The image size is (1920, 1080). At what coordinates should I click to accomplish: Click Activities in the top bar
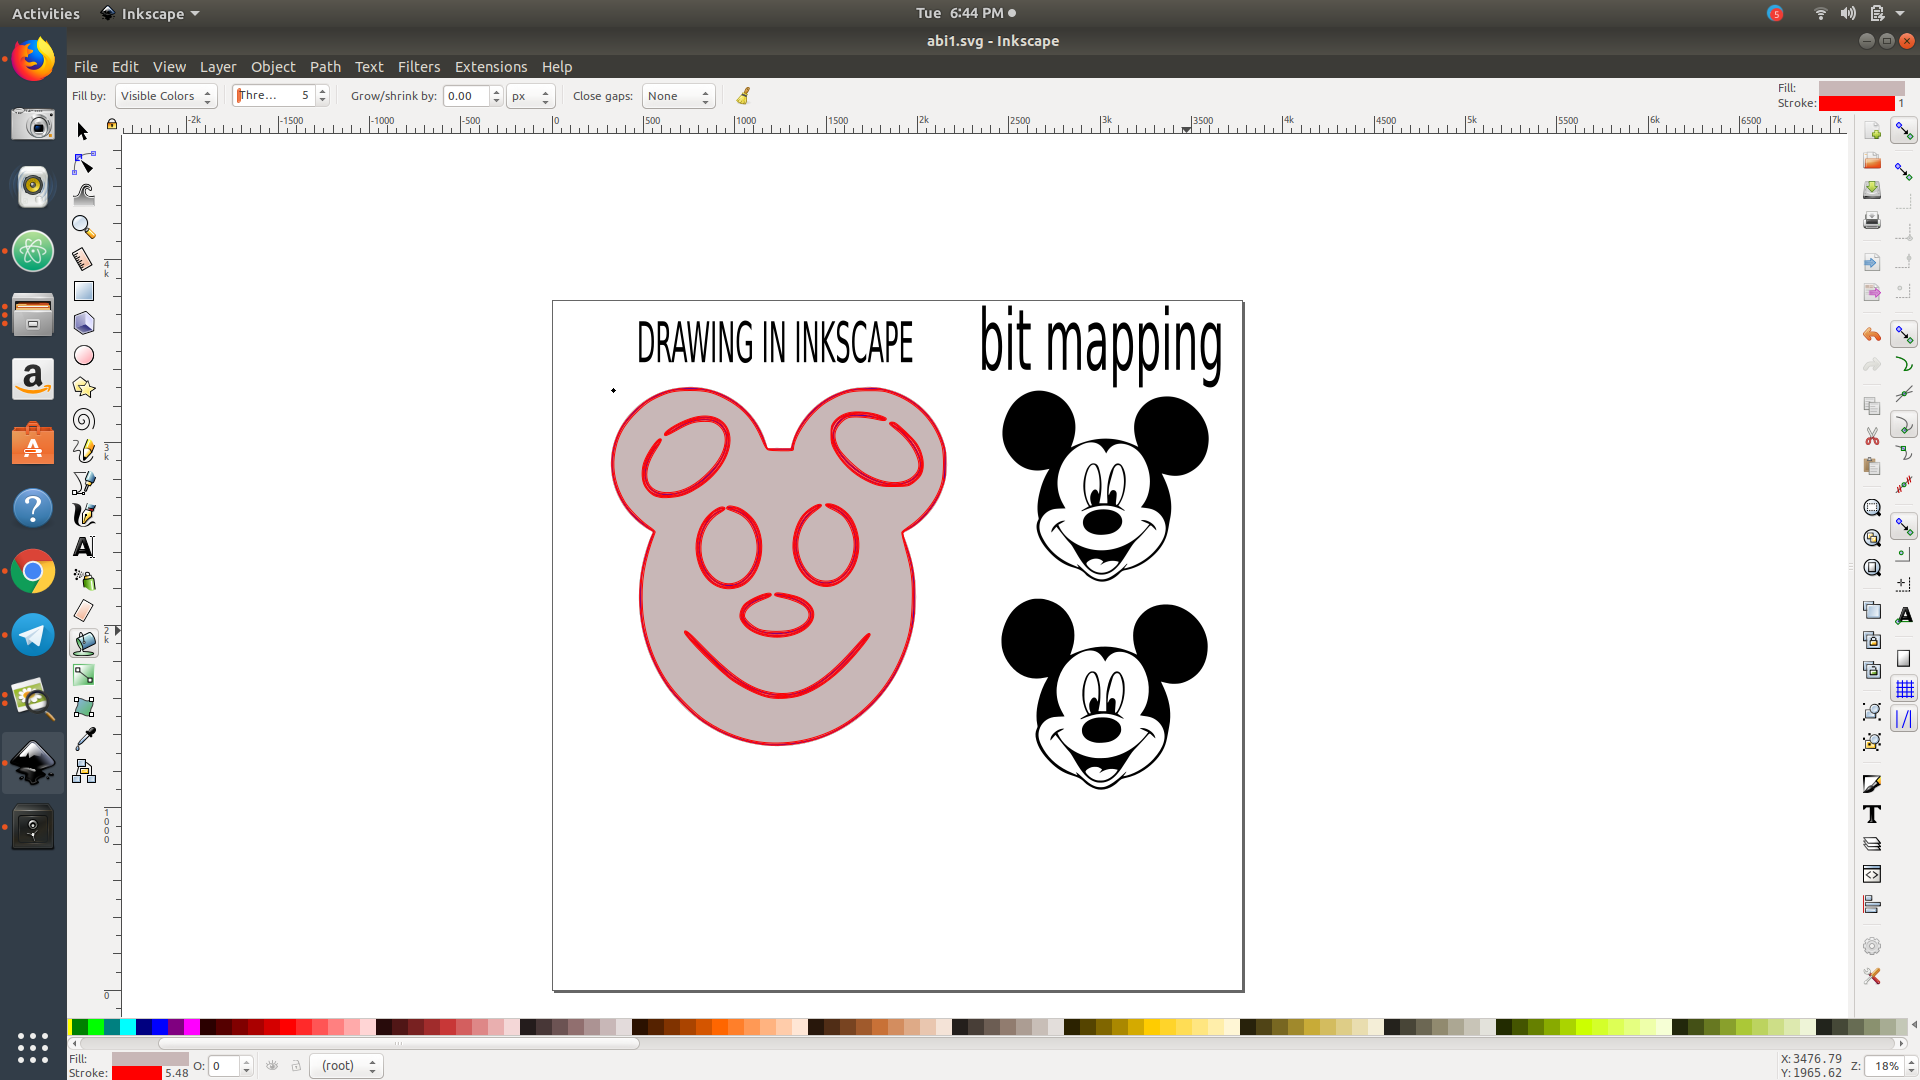(x=46, y=13)
